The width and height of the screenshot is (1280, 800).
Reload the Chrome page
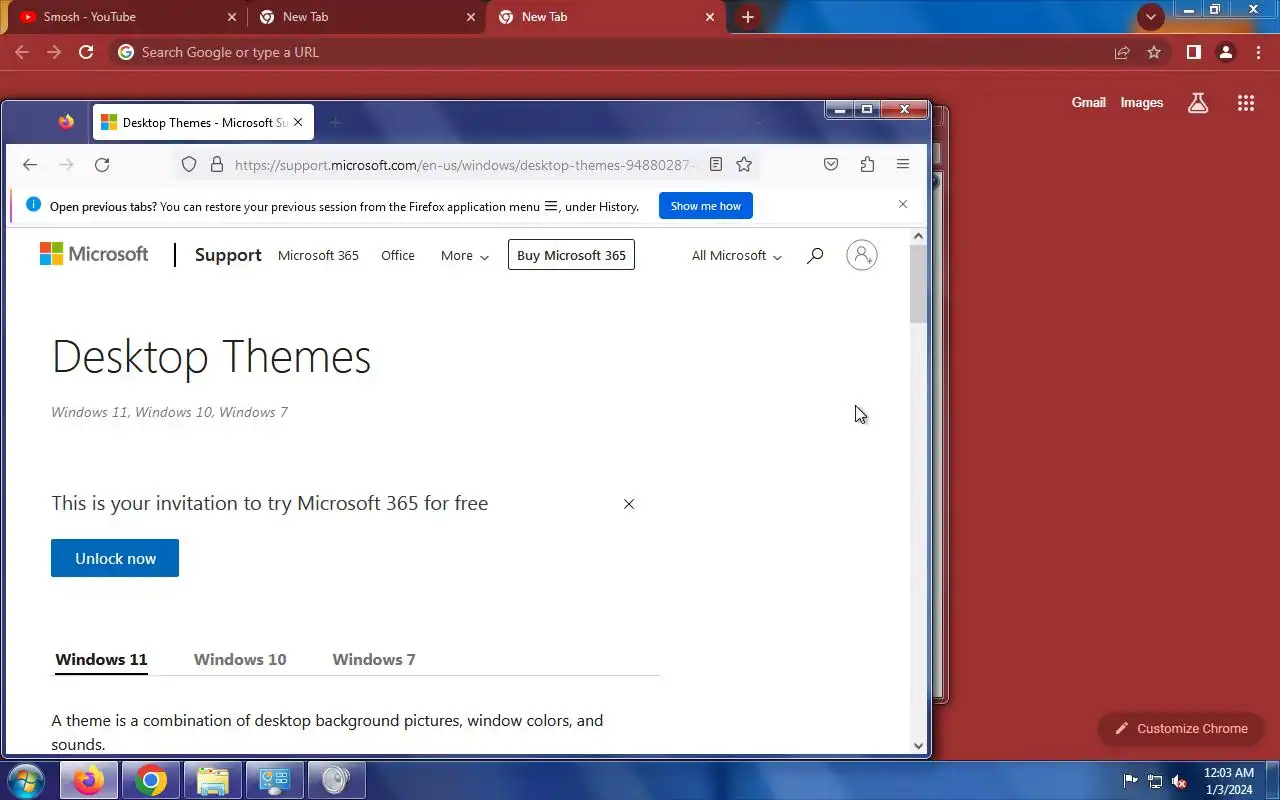tap(86, 52)
